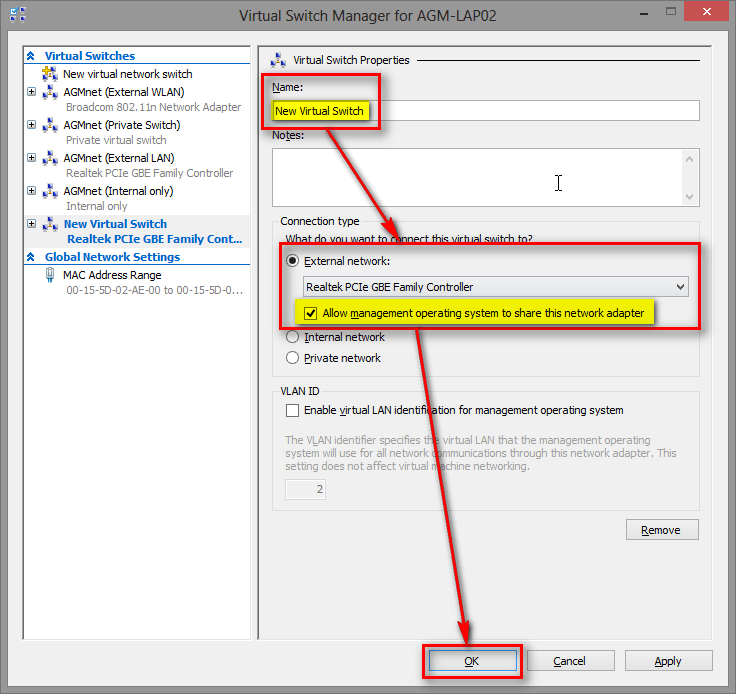Uncheck Allow management operating system sharing
The image size is (736, 694).
[x=311, y=313]
